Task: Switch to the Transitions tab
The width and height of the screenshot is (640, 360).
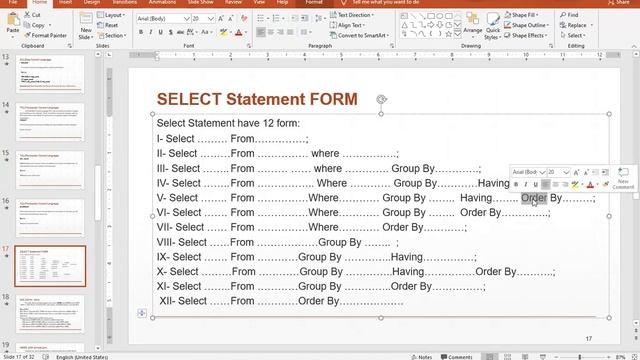Action: tap(124, 2)
